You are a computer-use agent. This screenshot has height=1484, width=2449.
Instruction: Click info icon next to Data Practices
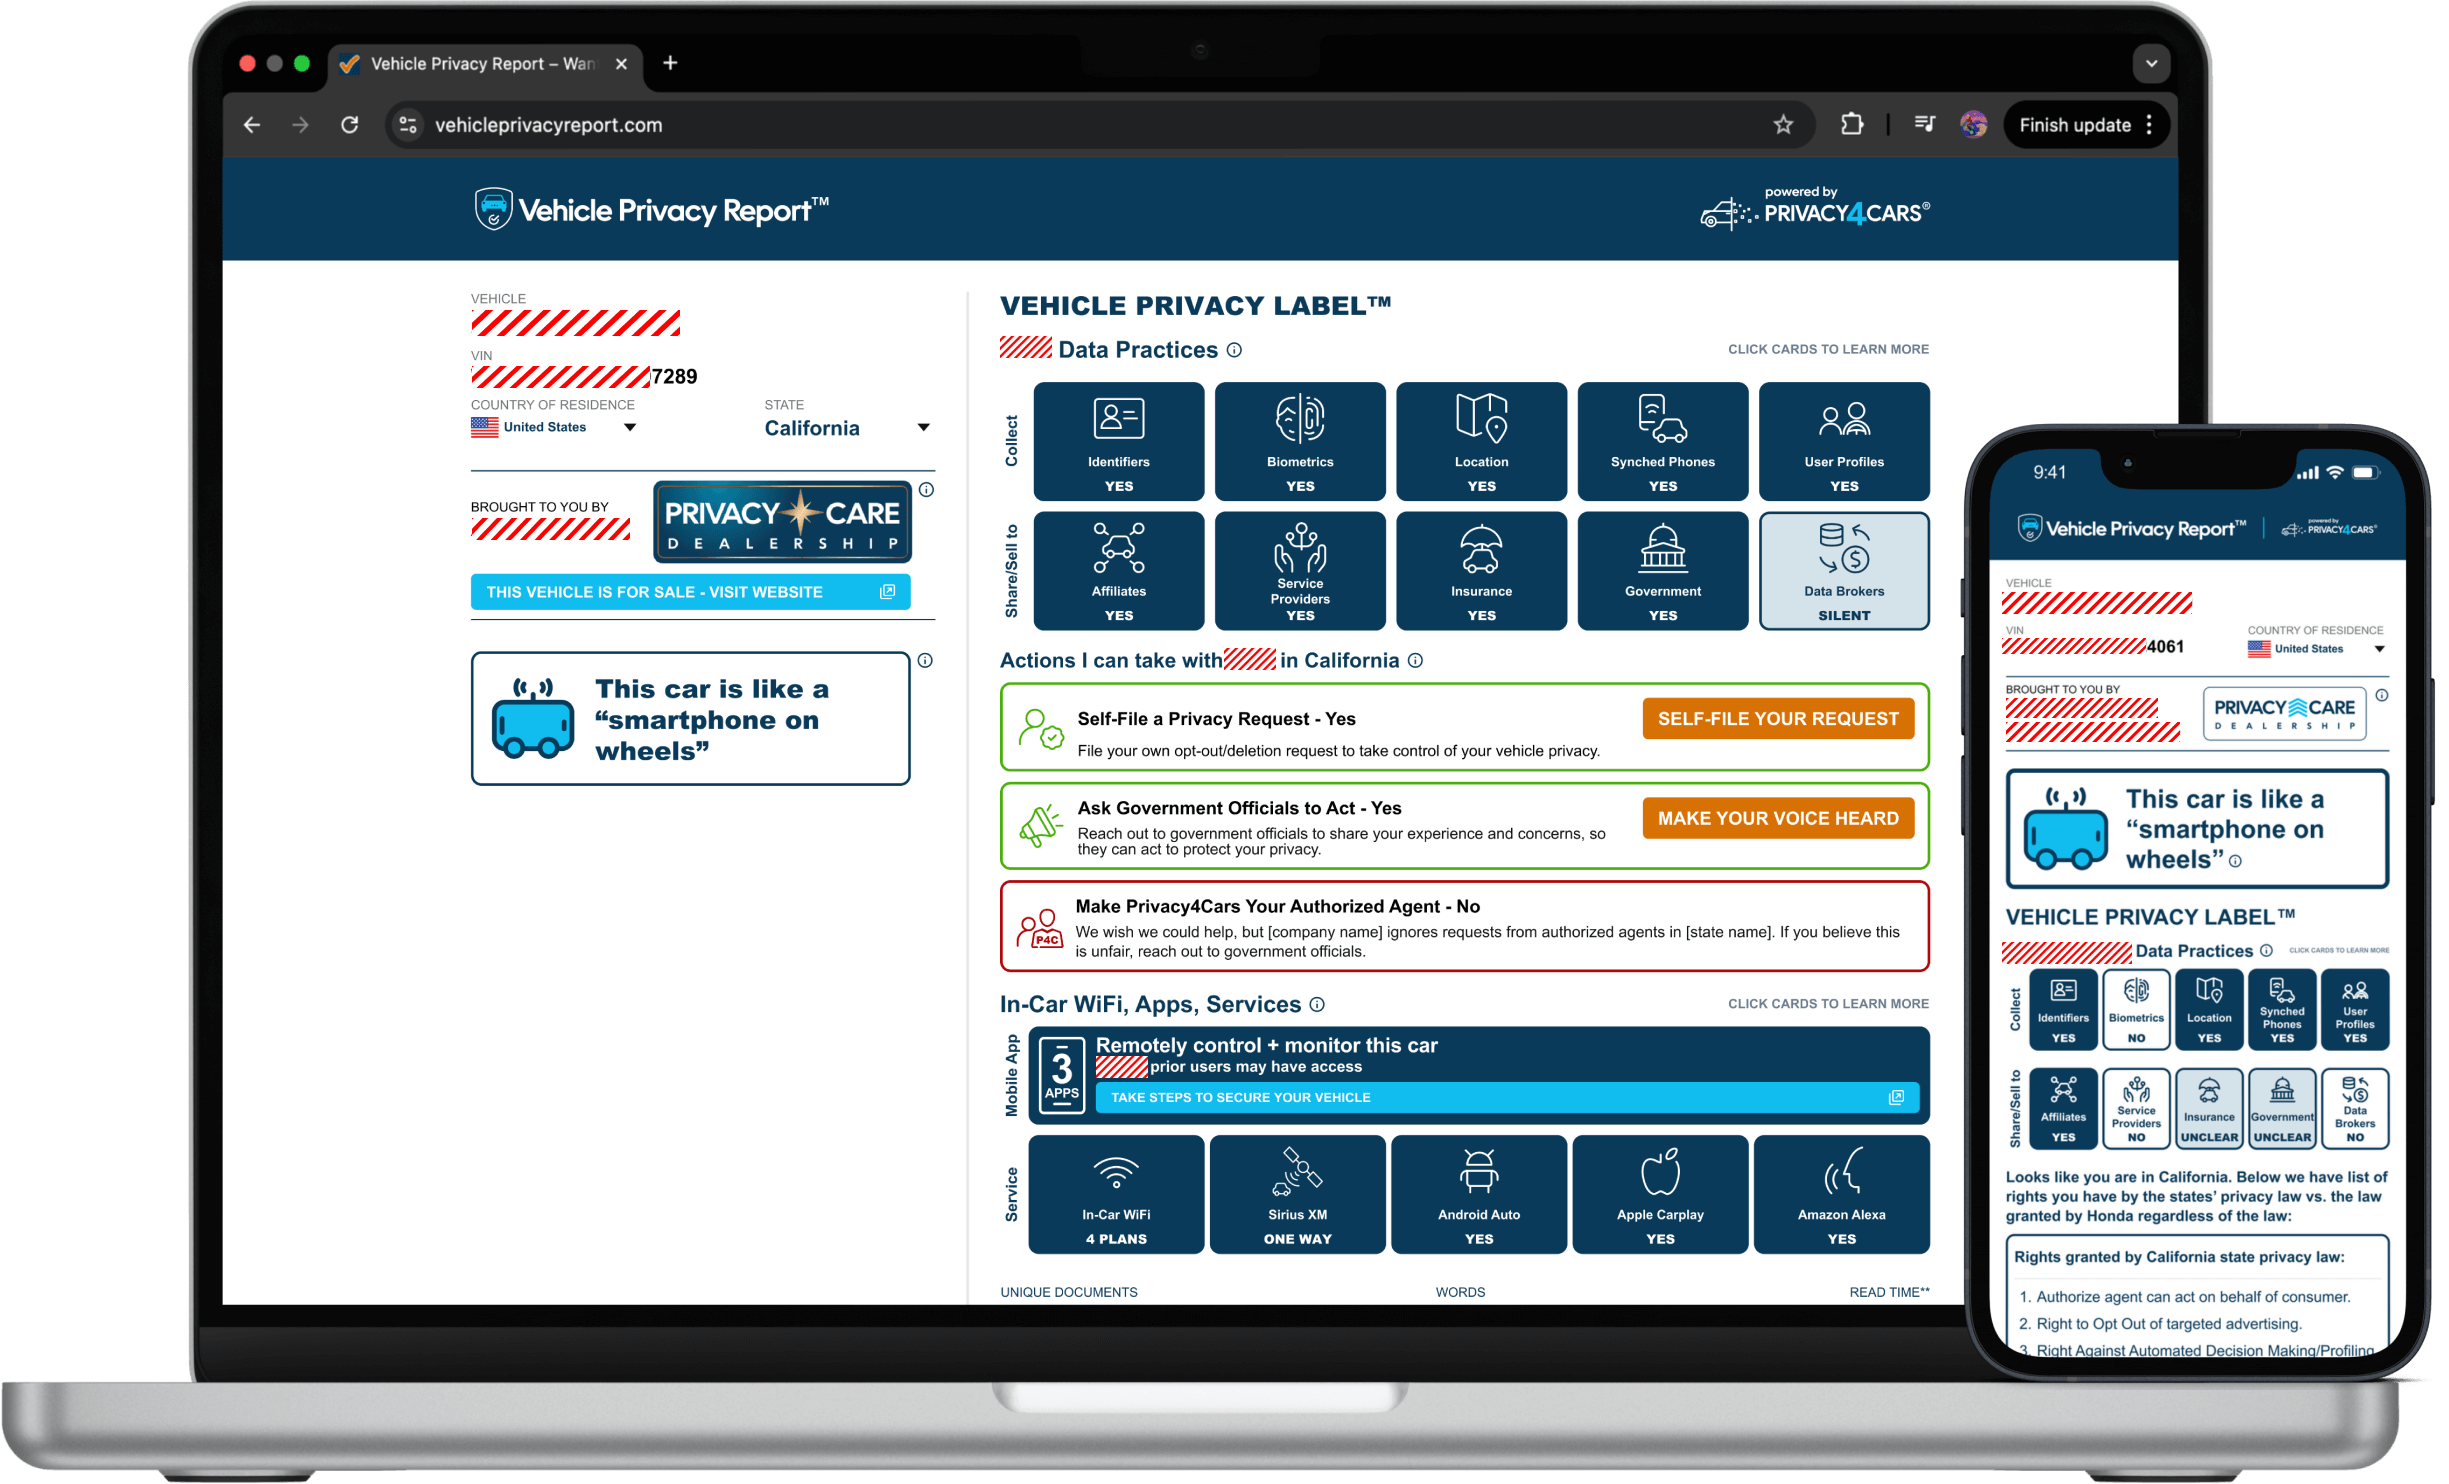tap(1234, 350)
